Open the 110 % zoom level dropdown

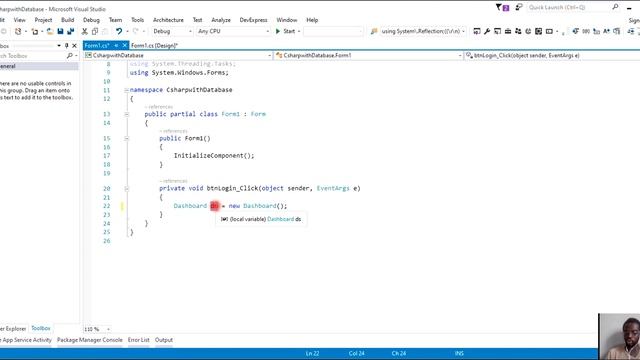(108, 329)
